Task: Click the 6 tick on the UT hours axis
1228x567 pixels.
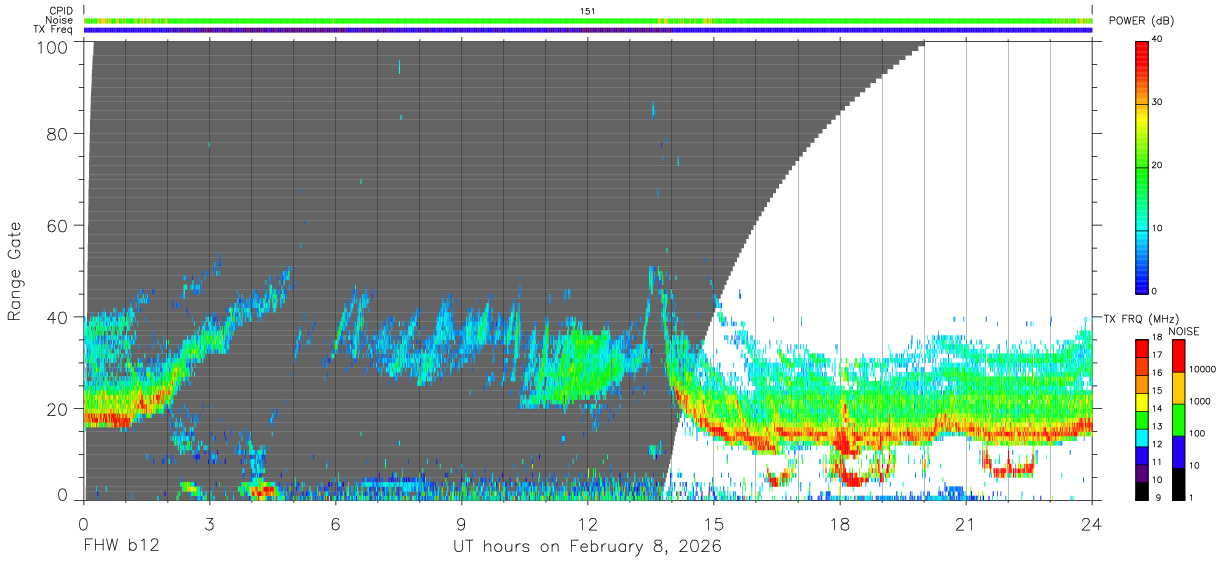Action: pos(336,523)
